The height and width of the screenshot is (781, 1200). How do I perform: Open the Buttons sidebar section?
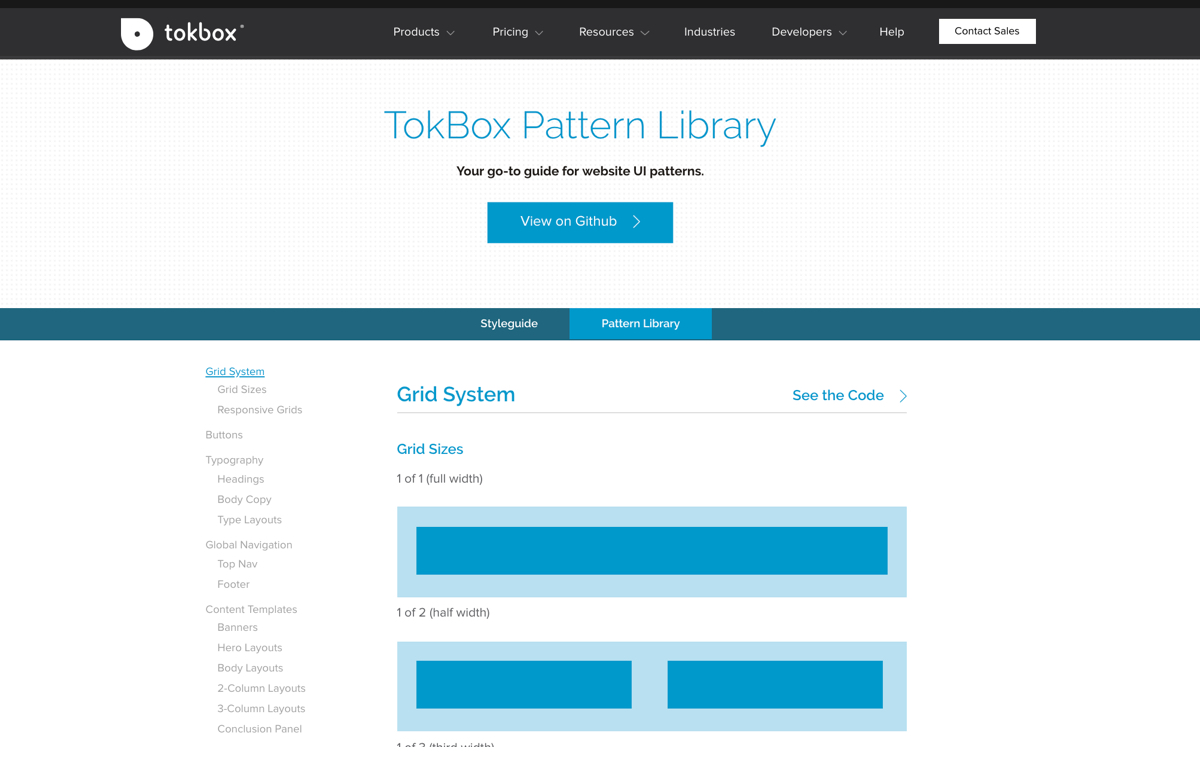[x=224, y=435]
